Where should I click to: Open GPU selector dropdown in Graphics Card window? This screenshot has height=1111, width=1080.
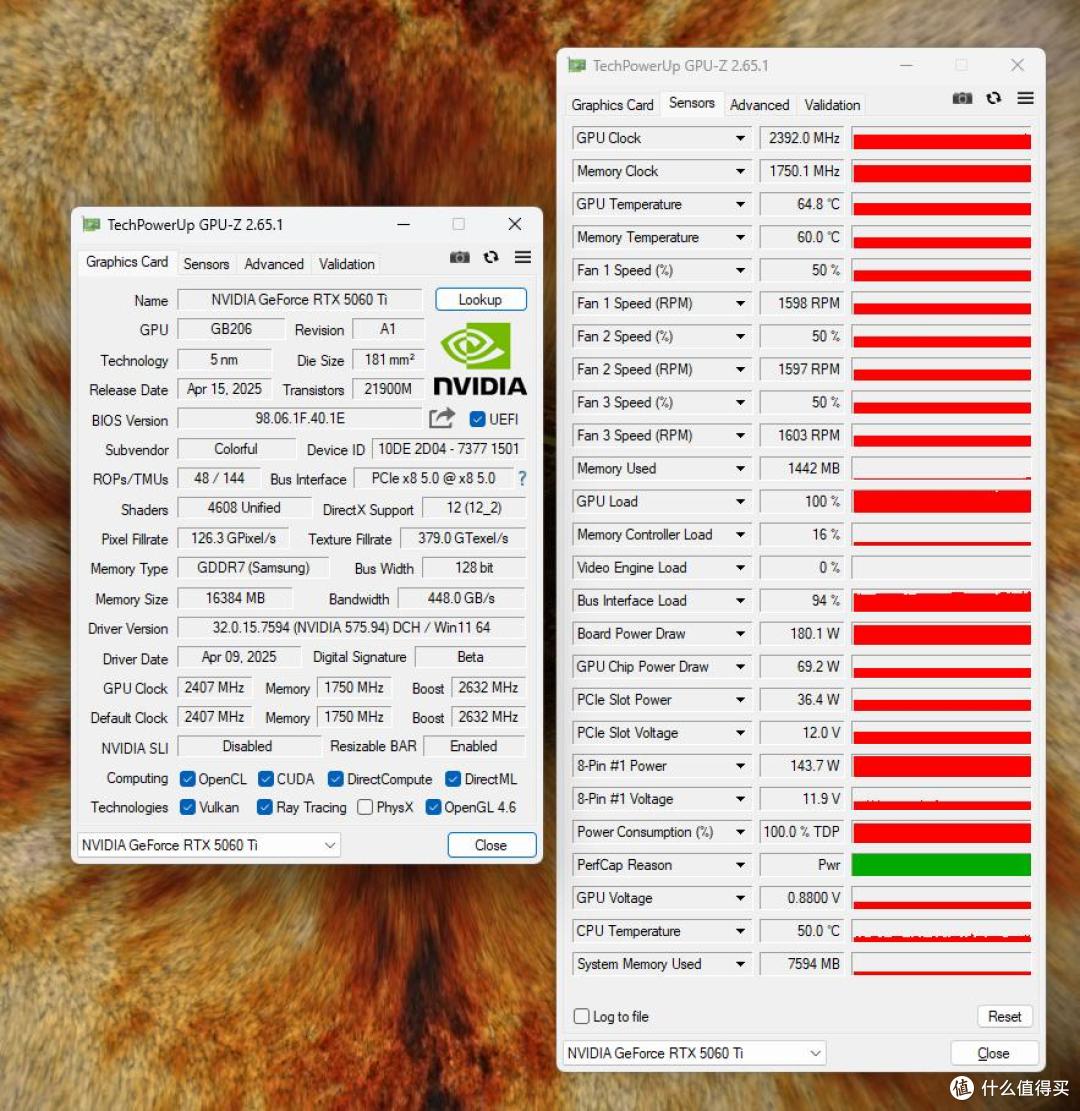point(209,845)
